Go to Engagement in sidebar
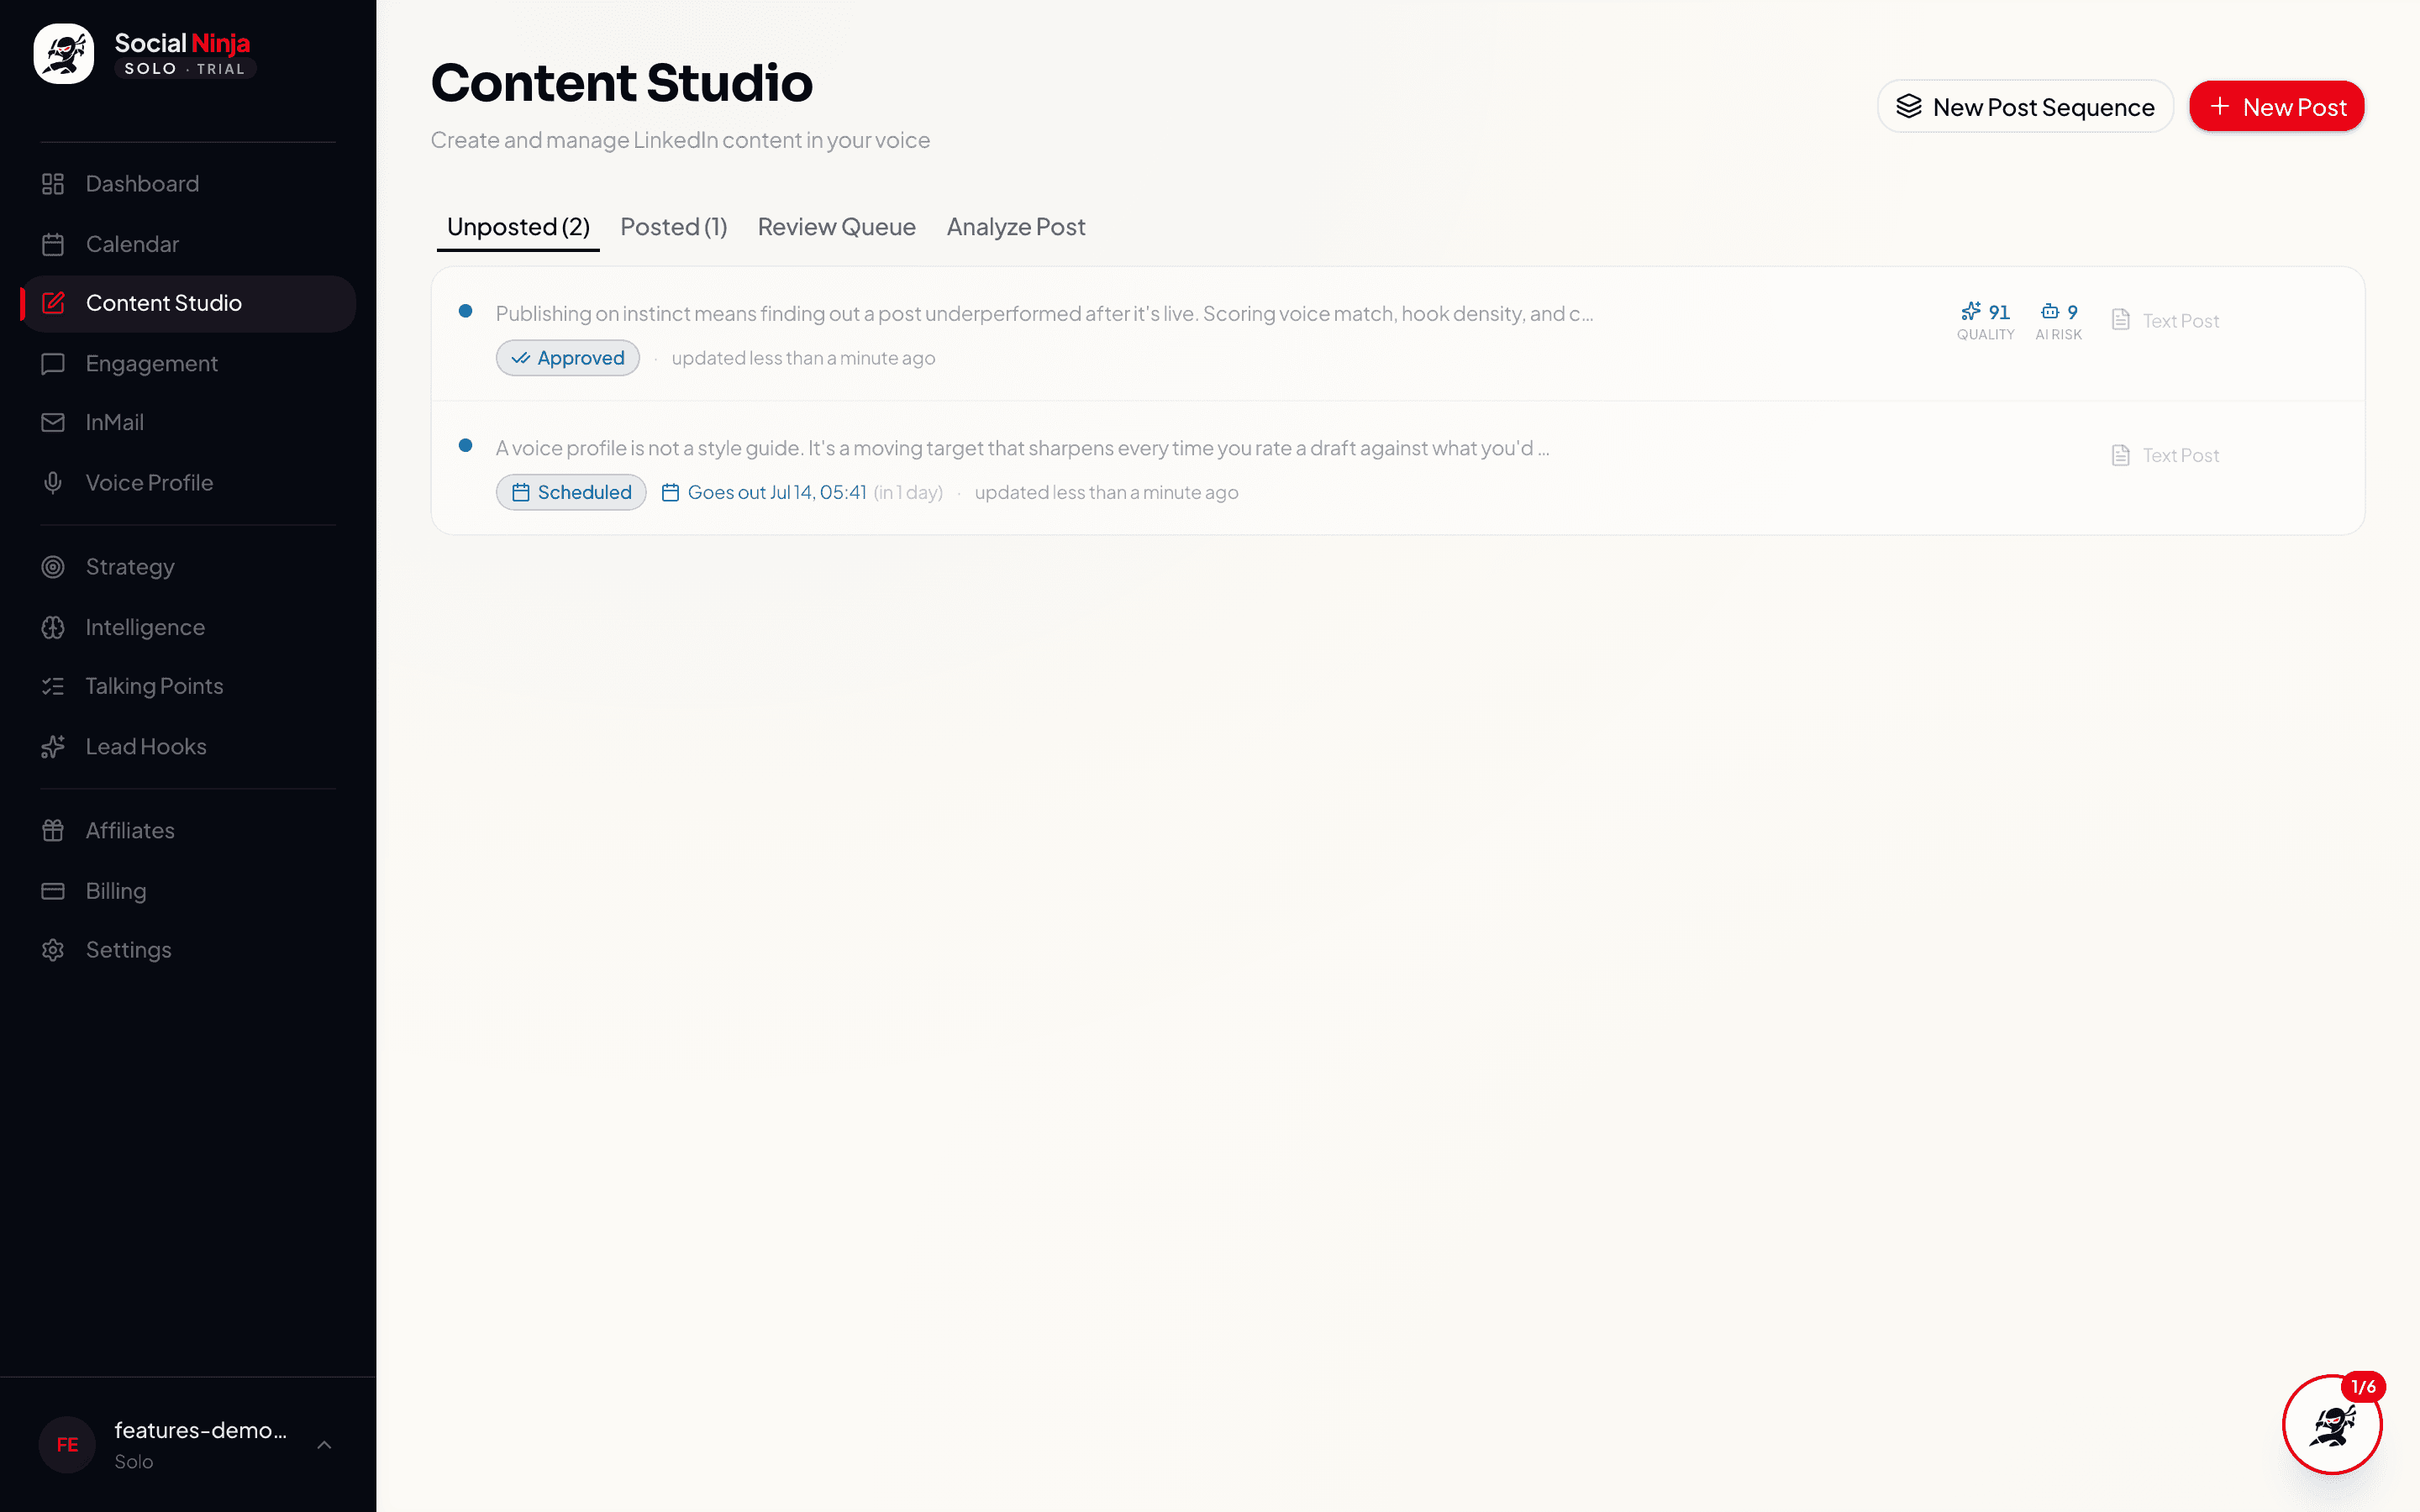Screen dimensions: 2420x1512 (188, 364)
